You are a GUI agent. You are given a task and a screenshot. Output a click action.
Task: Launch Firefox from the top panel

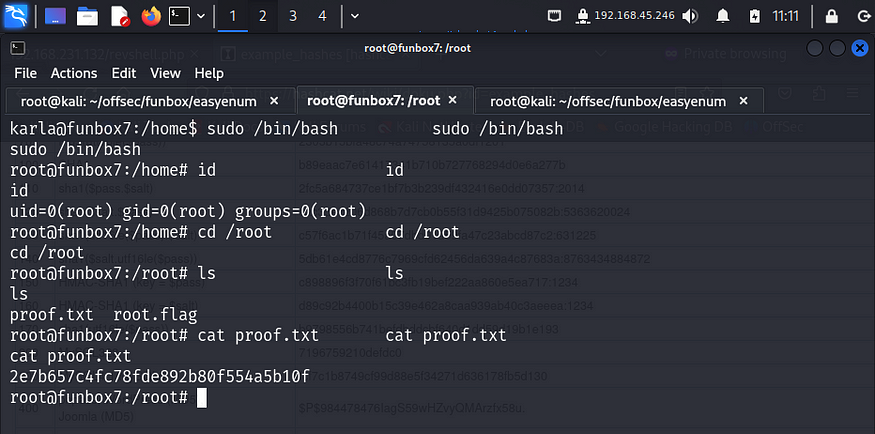[150, 16]
